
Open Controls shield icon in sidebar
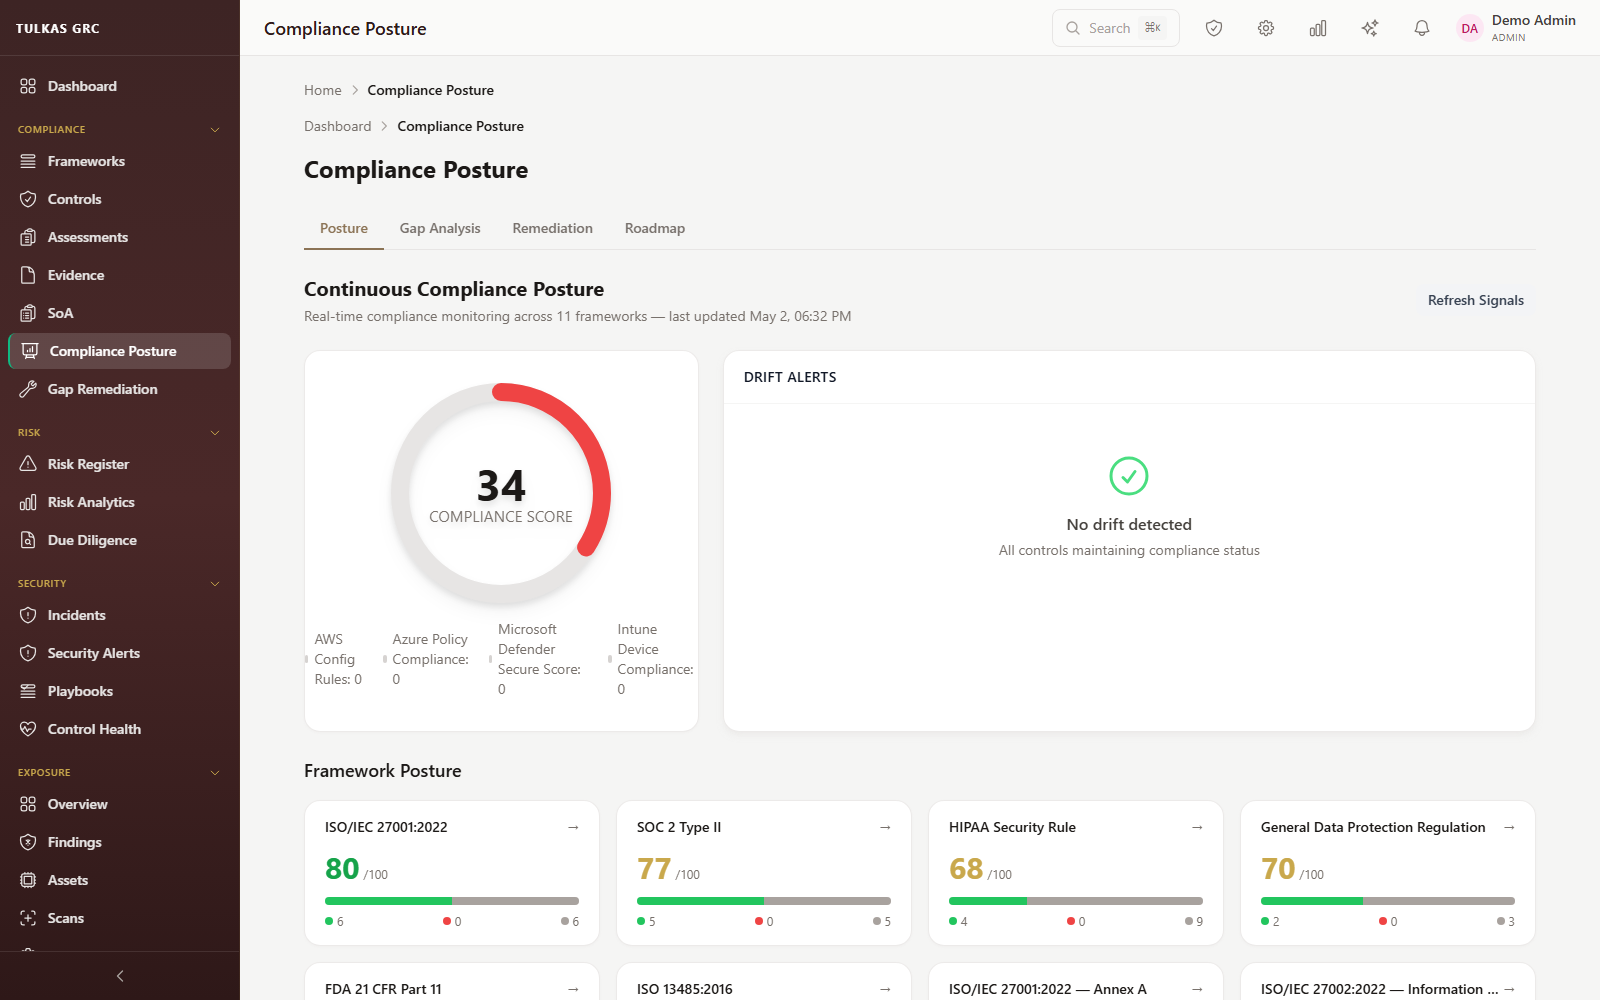pyautogui.click(x=28, y=199)
